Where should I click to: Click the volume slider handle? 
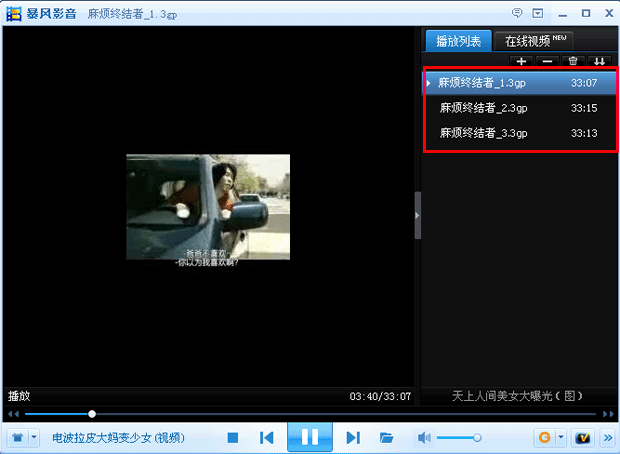(x=477, y=437)
